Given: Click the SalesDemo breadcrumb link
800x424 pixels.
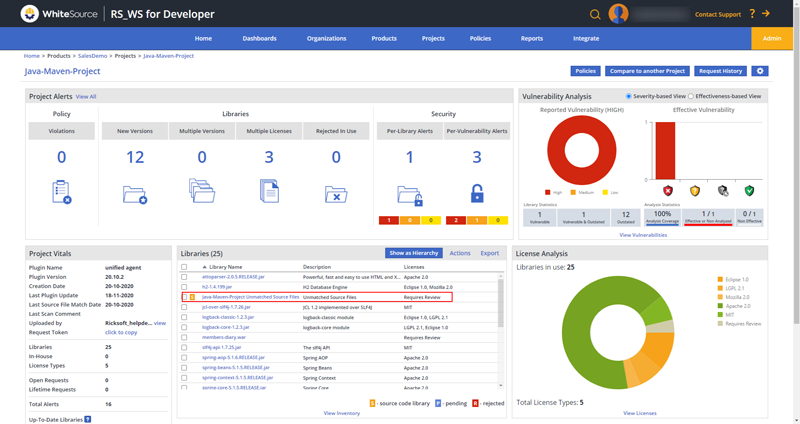Looking at the screenshot, I should (x=92, y=56).
